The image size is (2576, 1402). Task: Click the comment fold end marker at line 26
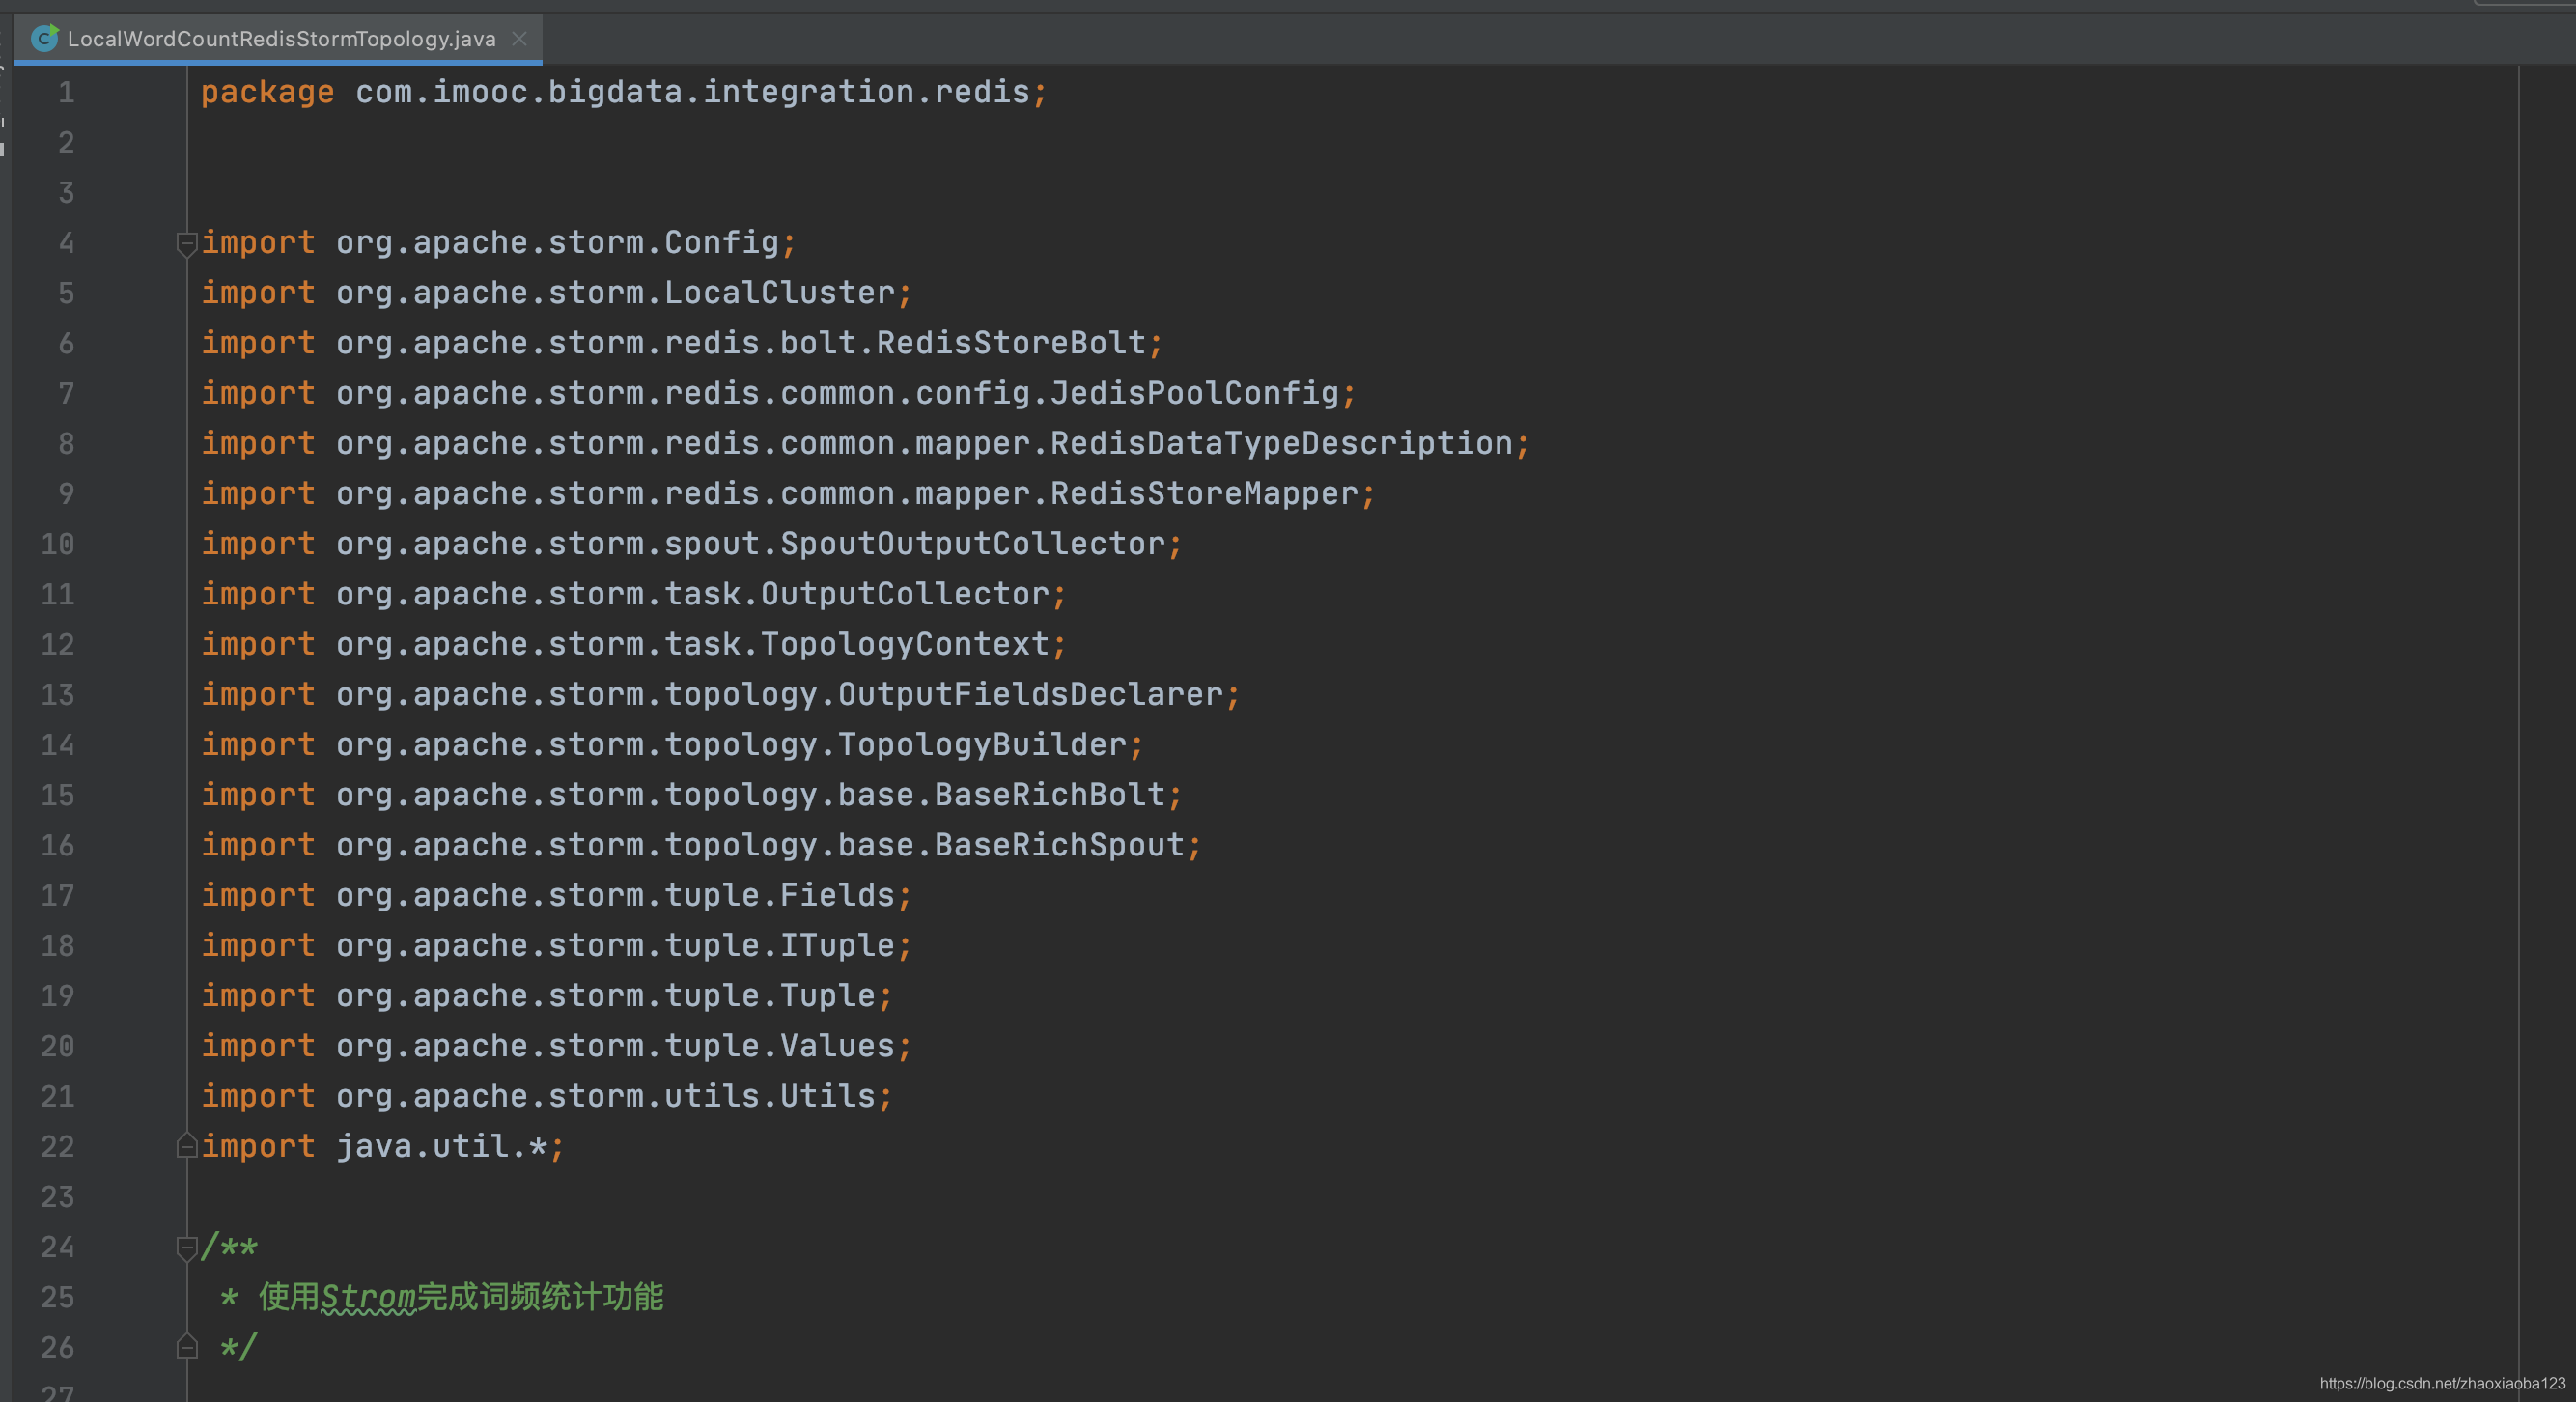coord(186,1347)
